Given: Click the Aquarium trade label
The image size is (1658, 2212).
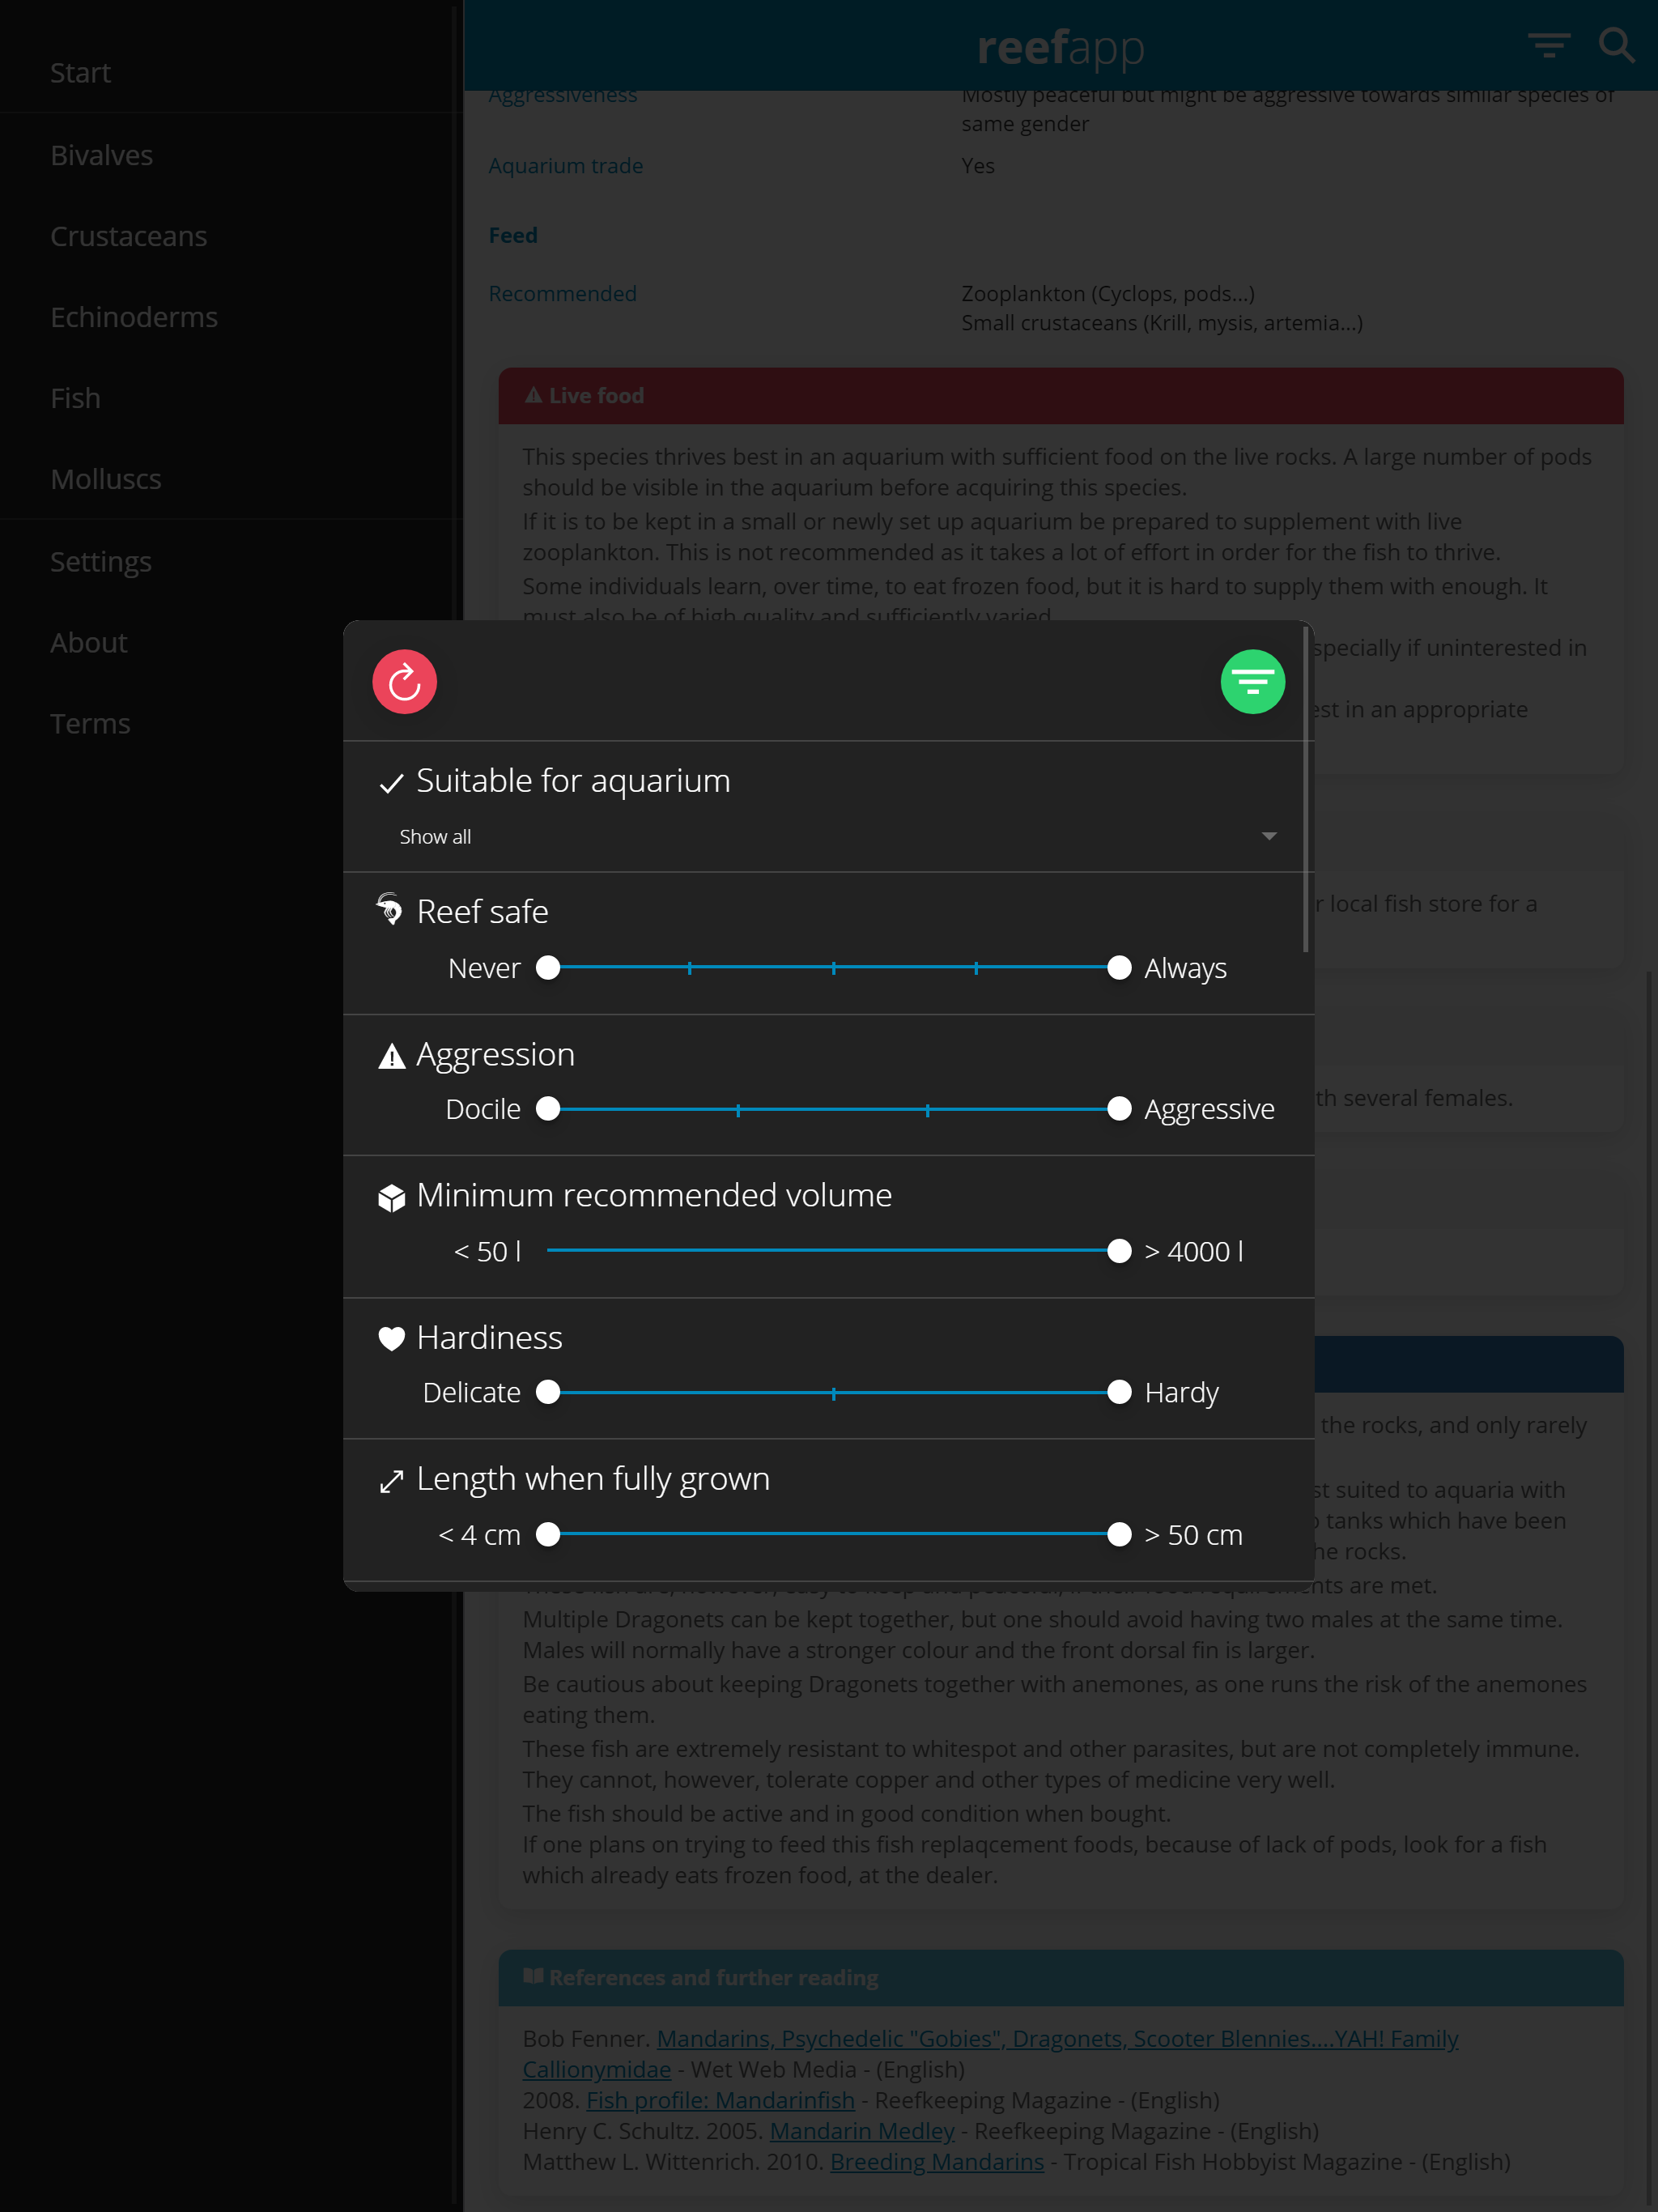Looking at the screenshot, I should (x=565, y=166).
